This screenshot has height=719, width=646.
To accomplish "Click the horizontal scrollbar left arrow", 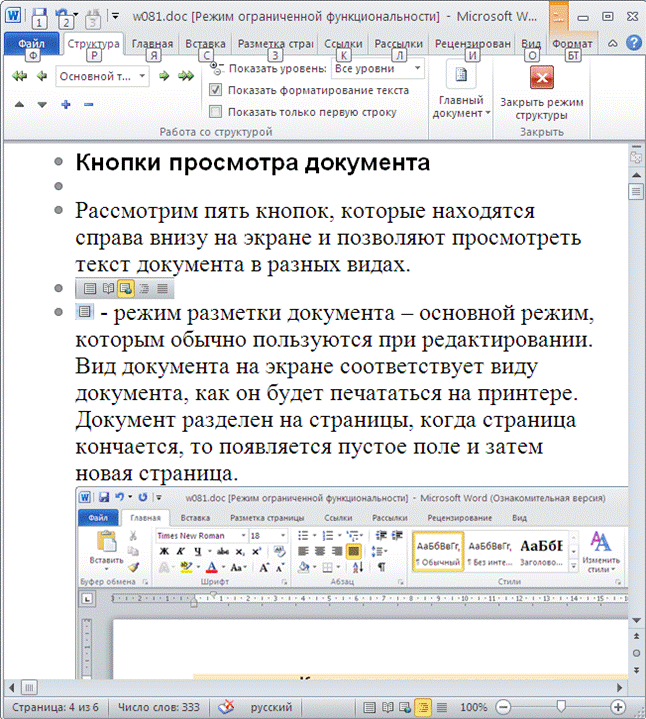I will click(x=12, y=687).
